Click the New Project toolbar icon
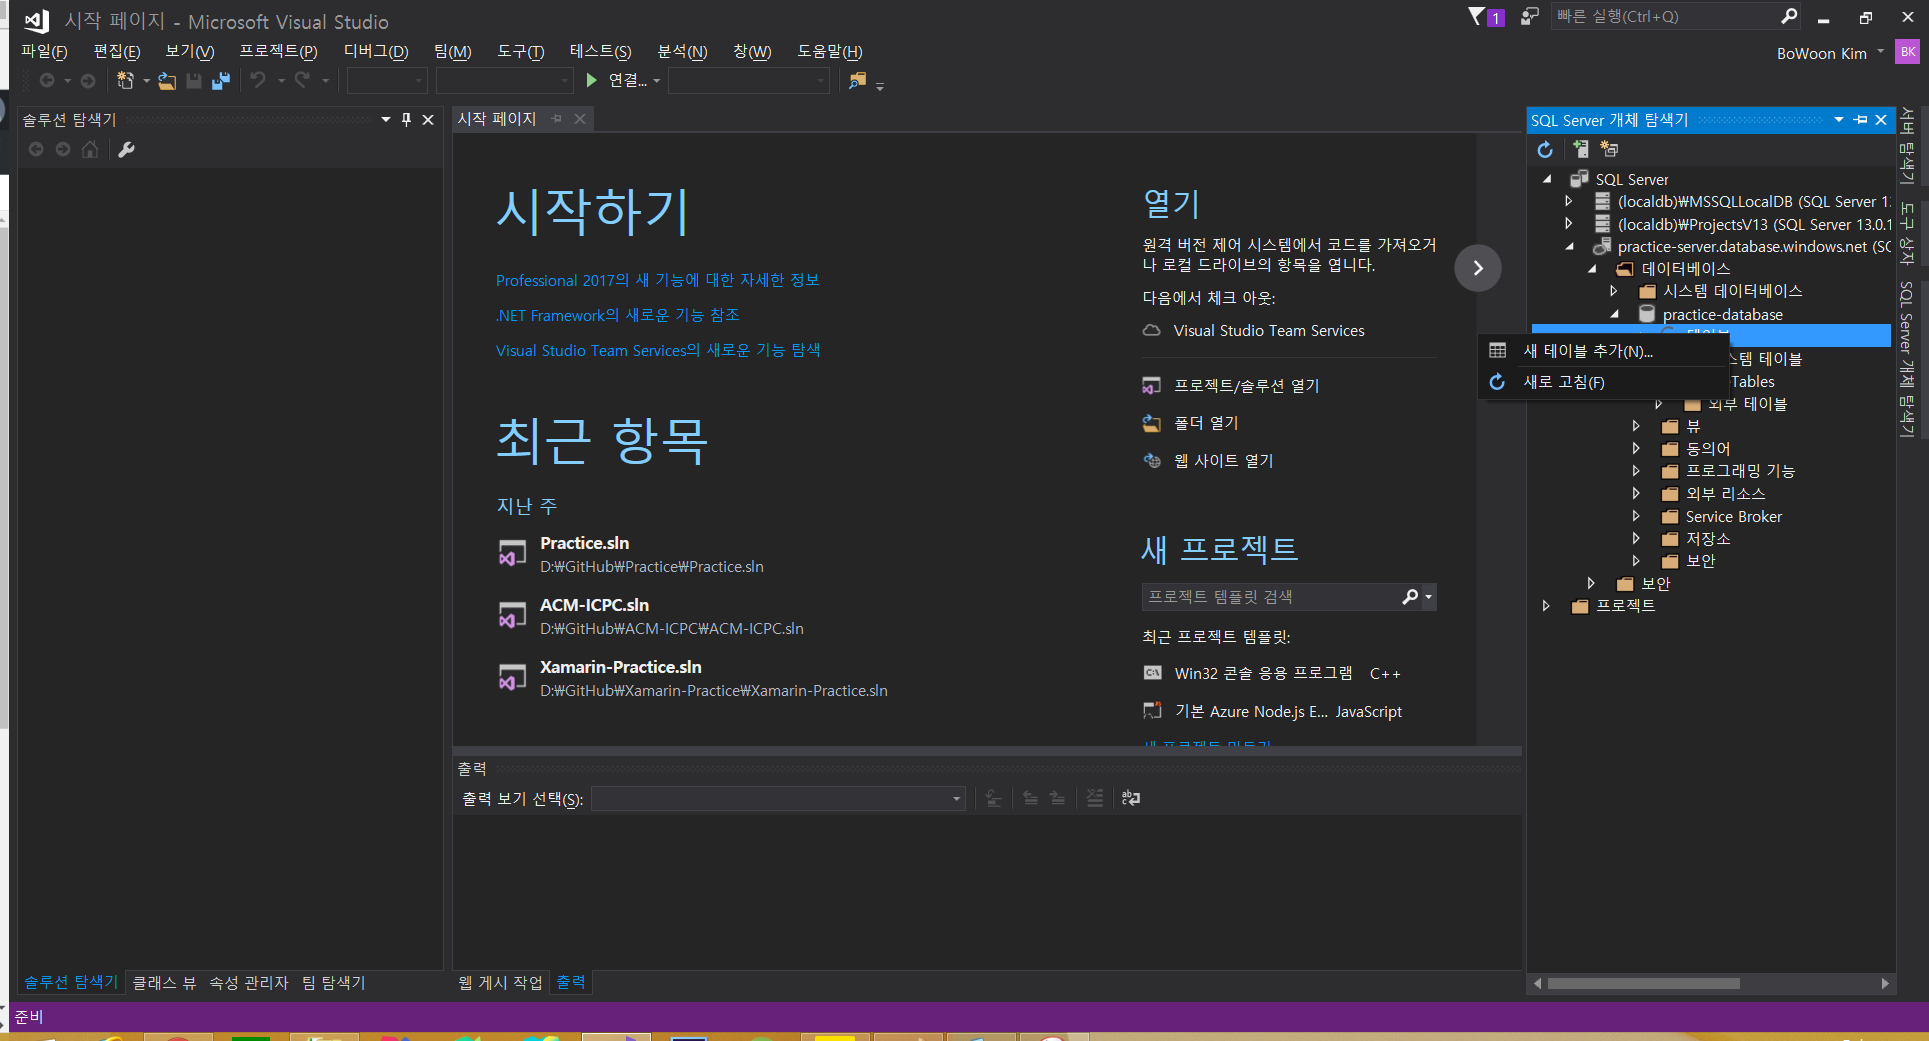The image size is (1929, 1041). click(x=125, y=80)
